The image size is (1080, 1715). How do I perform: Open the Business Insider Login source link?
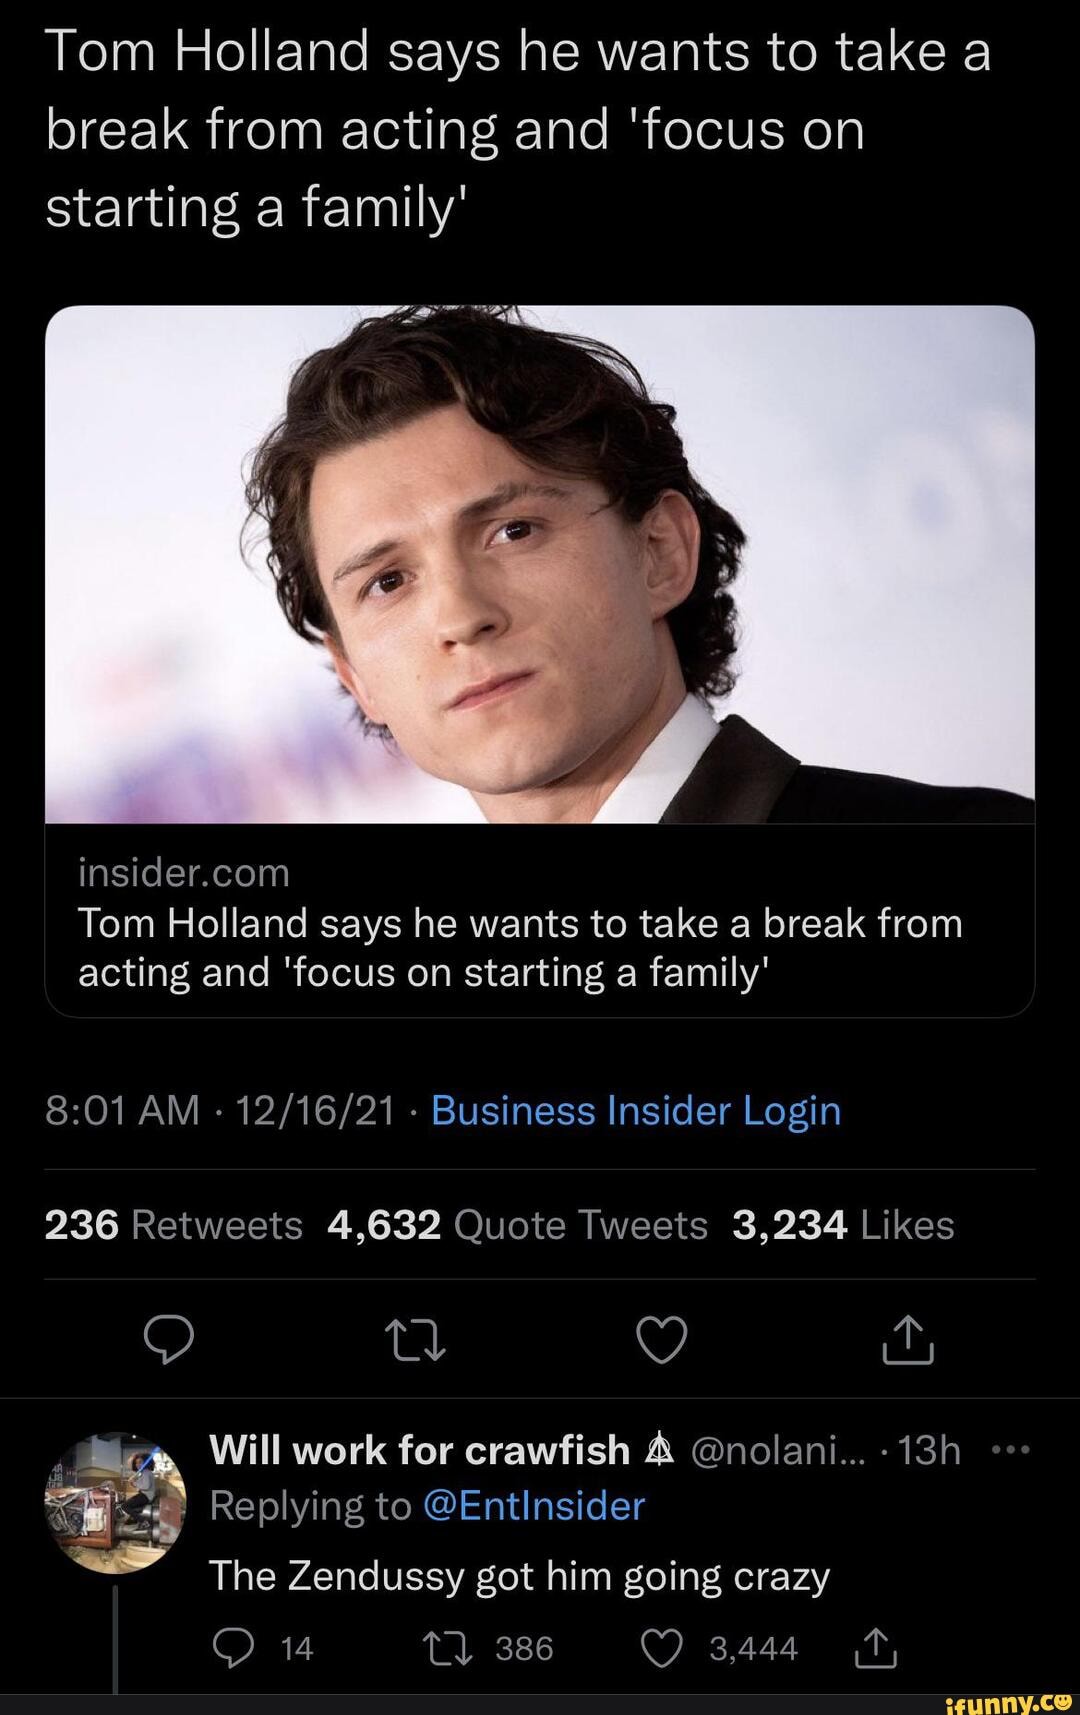click(636, 1111)
